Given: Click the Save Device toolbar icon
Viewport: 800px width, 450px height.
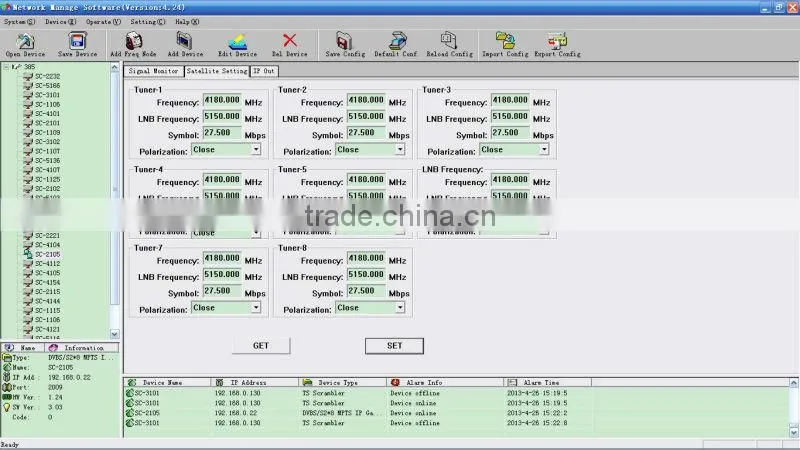Looking at the screenshot, I should pos(78,41).
